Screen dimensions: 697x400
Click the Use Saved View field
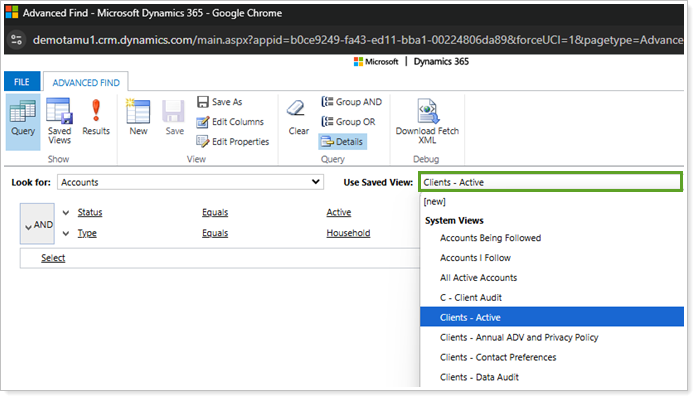pos(550,182)
